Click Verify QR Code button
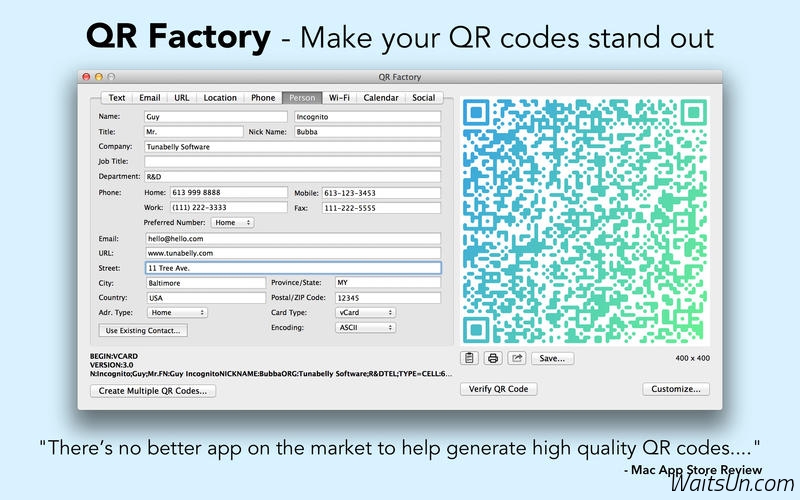800x500 pixels. tap(498, 389)
